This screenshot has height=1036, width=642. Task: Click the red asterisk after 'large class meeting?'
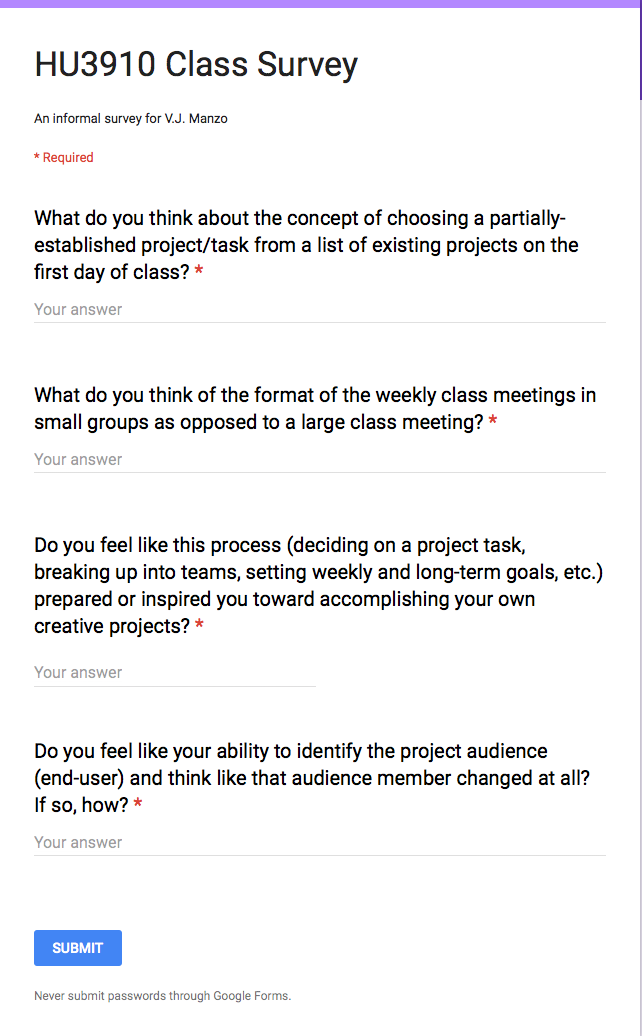pos(493,420)
